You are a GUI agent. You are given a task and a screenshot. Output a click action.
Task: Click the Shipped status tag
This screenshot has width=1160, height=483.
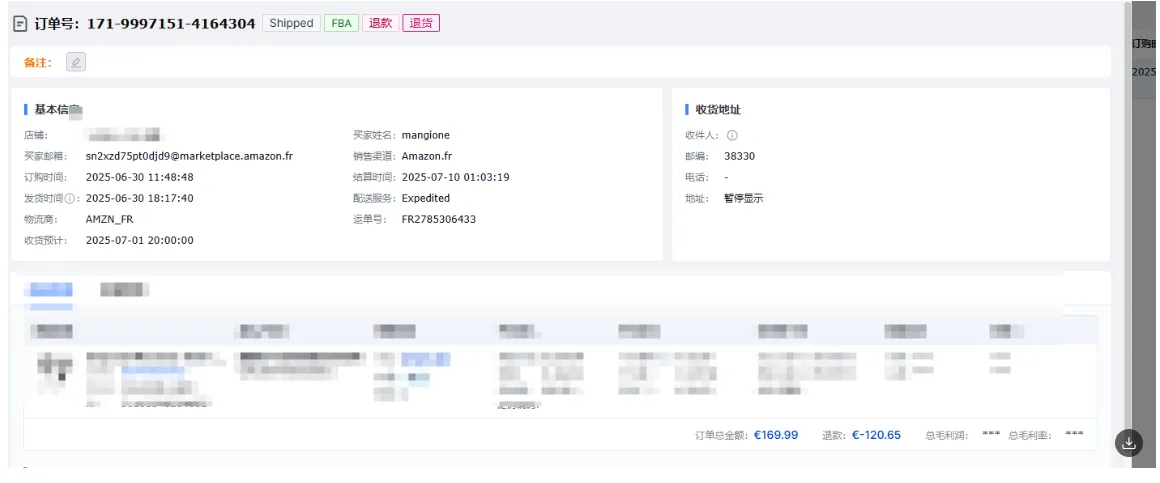pyautogui.click(x=291, y=23)
